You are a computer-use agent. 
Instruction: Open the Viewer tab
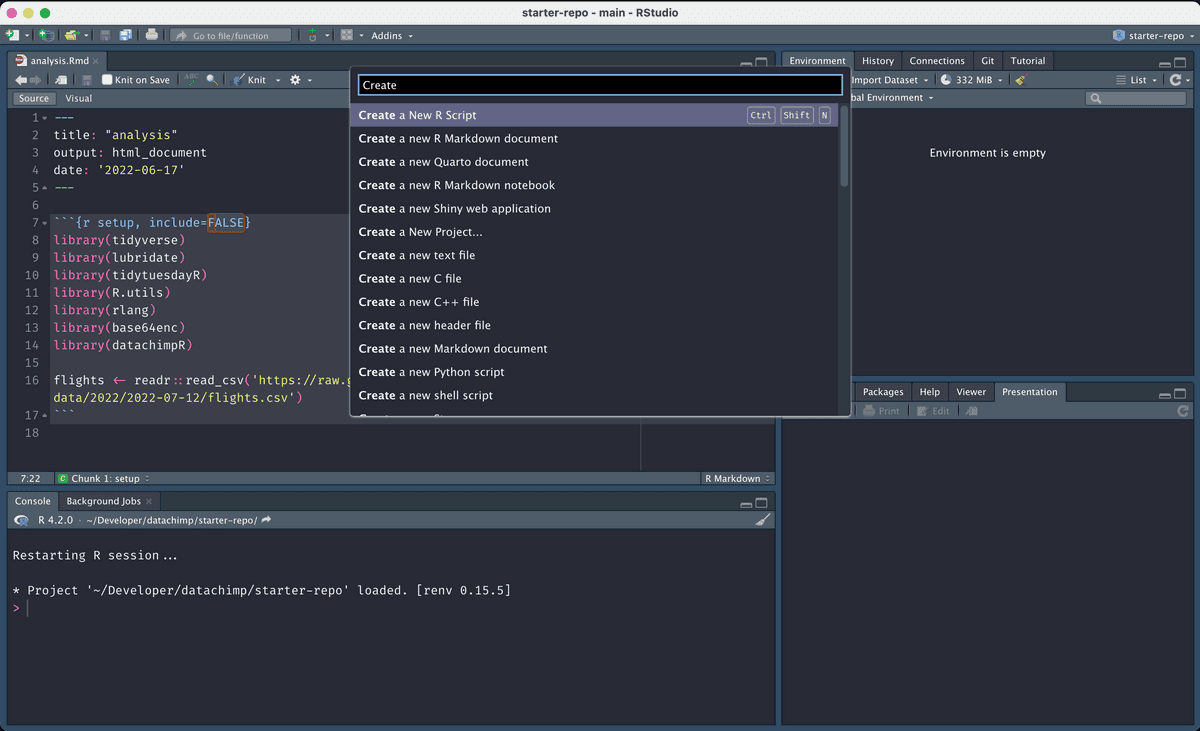[x=971, y=392]
